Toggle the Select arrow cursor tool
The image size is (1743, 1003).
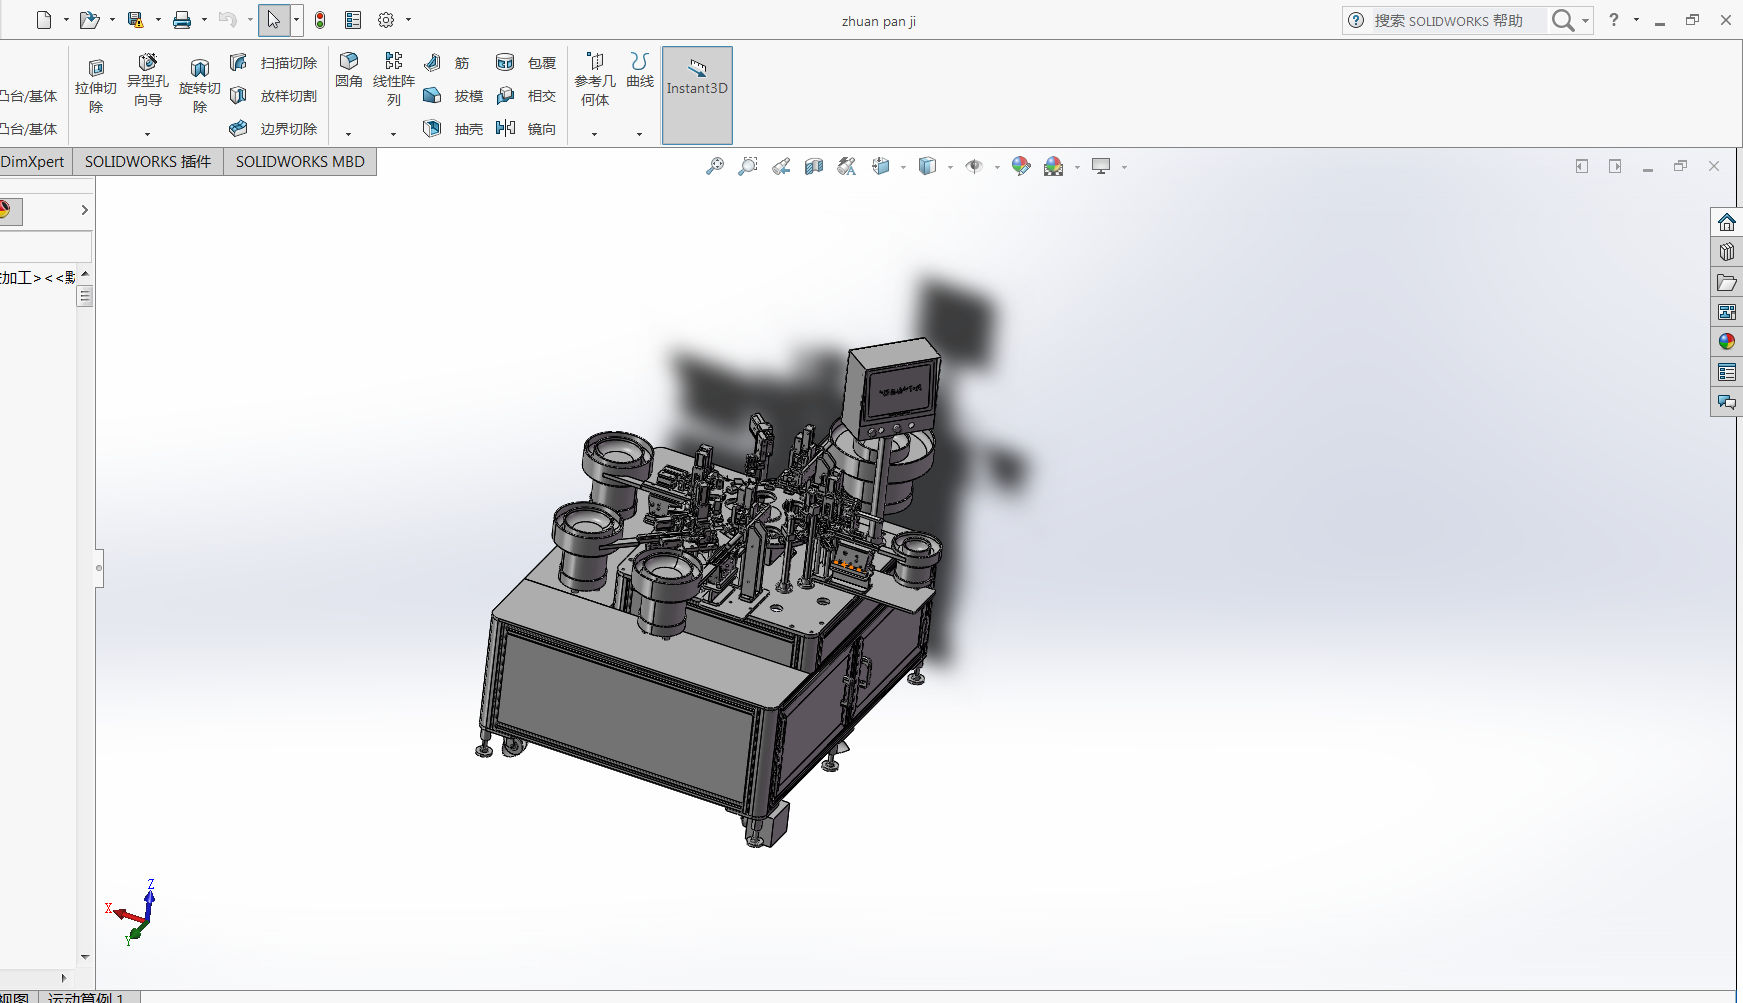tap(273, 20)
